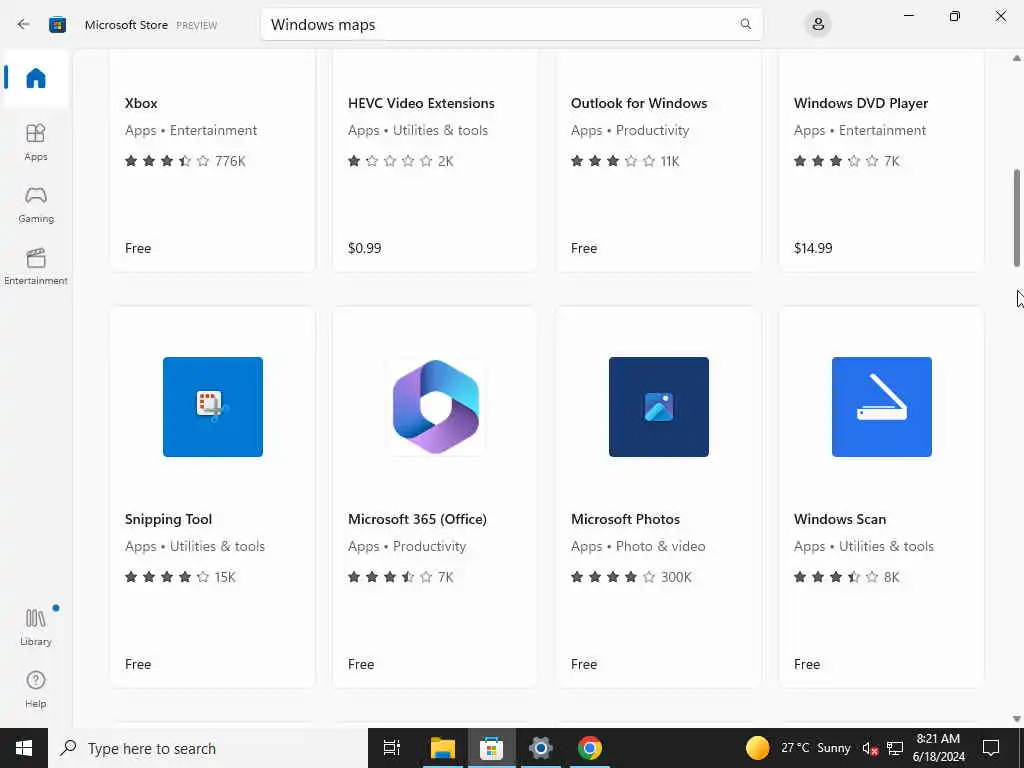Open Google Chrome from the taskbar
The width and height of the screenshot is (1024, 768).
pyautogui.click(x=589, y=748)
